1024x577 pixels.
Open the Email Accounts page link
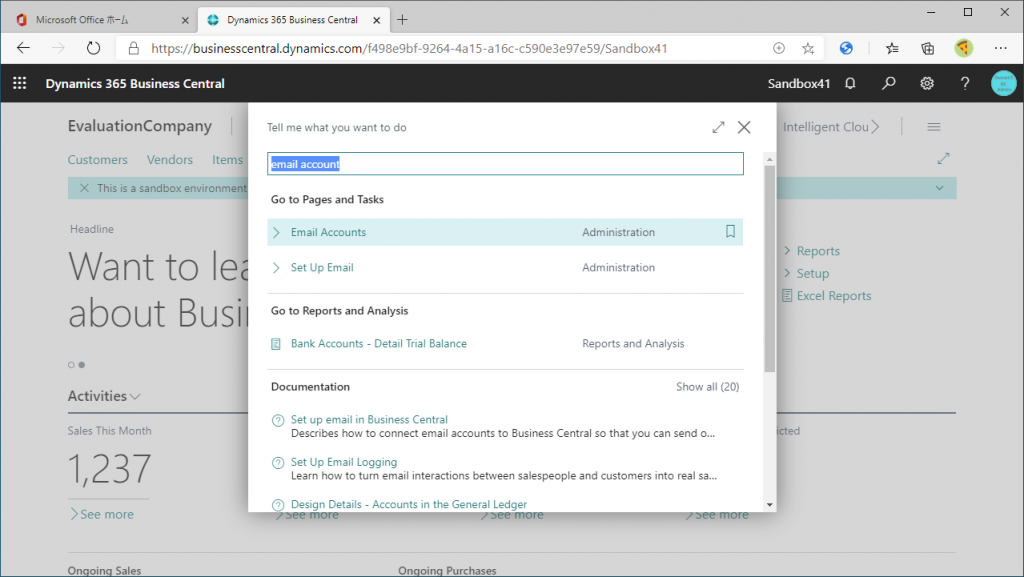pyautogui.click(x=328, y=232)
